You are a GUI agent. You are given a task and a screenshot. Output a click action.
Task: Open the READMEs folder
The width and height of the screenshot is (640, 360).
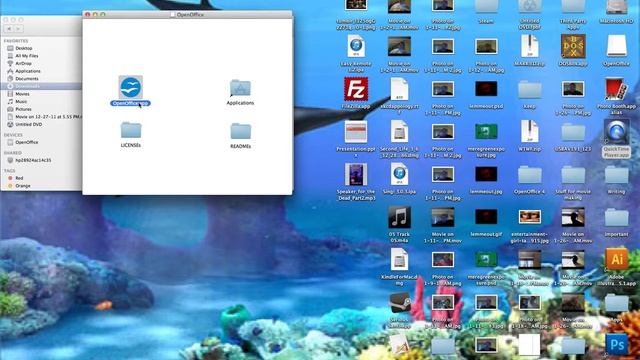(x=240, y=131)
